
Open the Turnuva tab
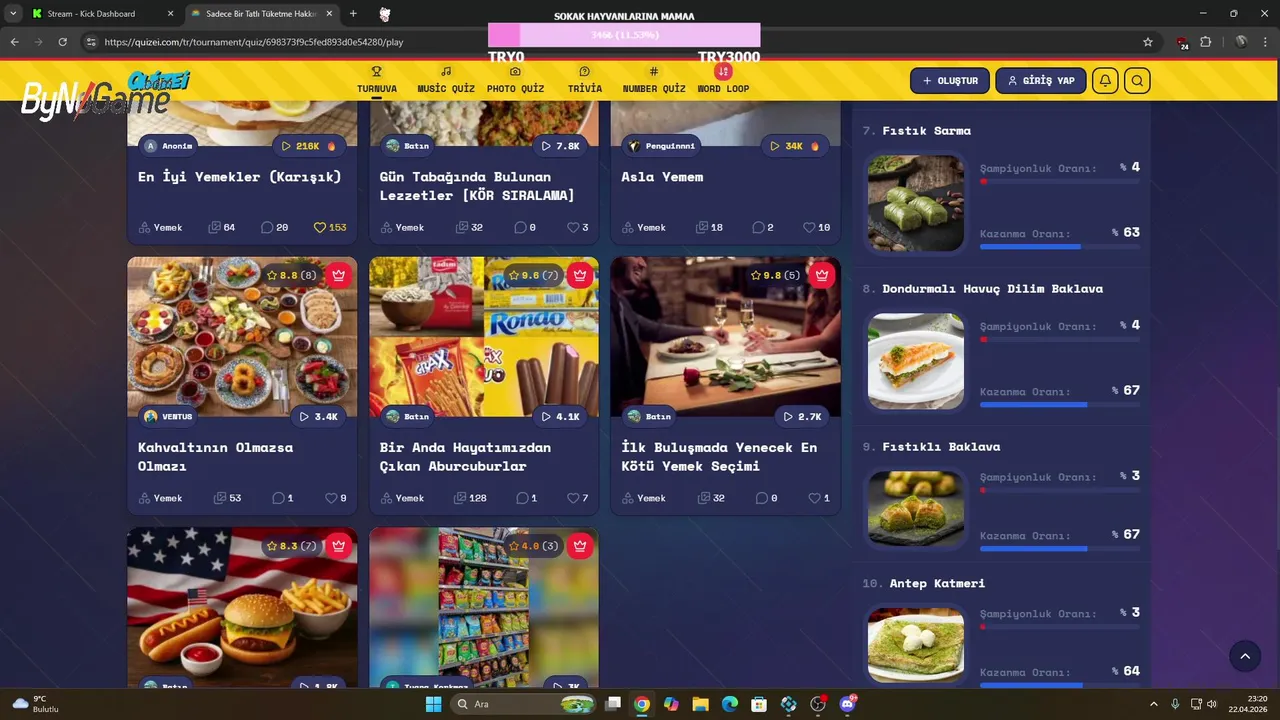click(377, 80)
